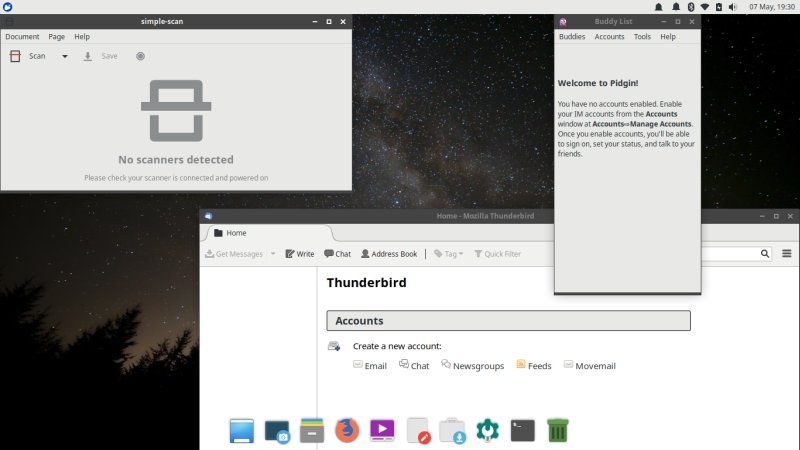Create a new Email account link
This screenshot has height=450, width=800.
click(x=370, y=366)
